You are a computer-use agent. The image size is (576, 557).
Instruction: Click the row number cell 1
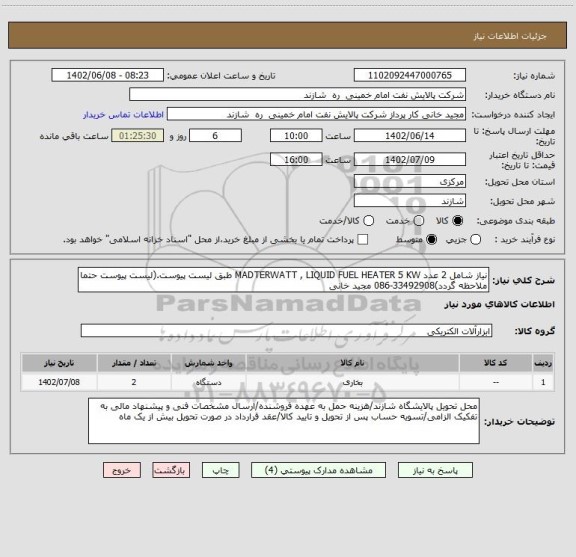click(x=543, y=382)
